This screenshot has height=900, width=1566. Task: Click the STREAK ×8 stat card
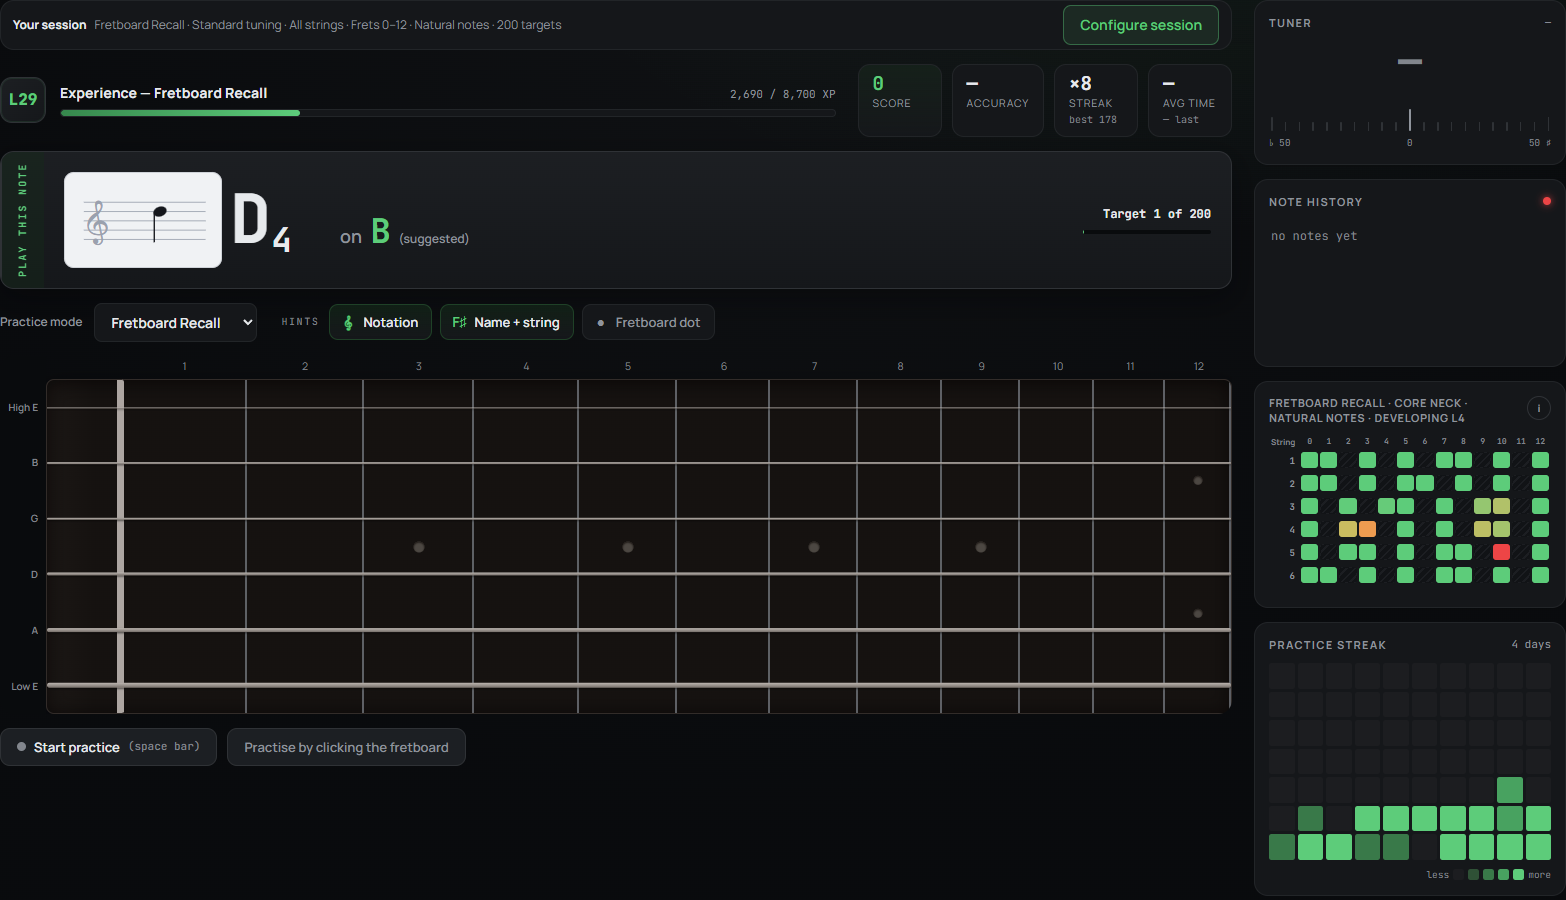(1096, 100)
